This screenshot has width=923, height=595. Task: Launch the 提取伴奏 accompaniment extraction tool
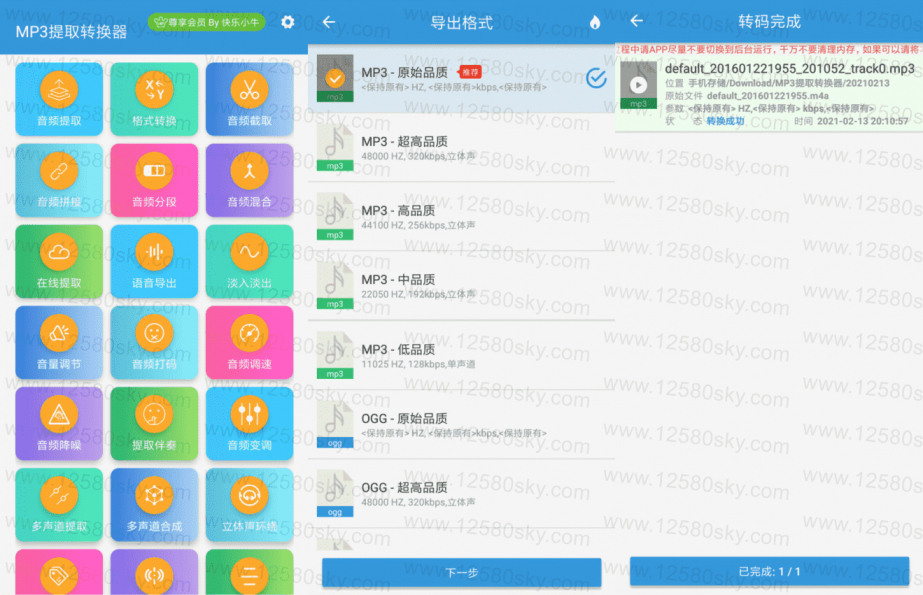point(154,422)
